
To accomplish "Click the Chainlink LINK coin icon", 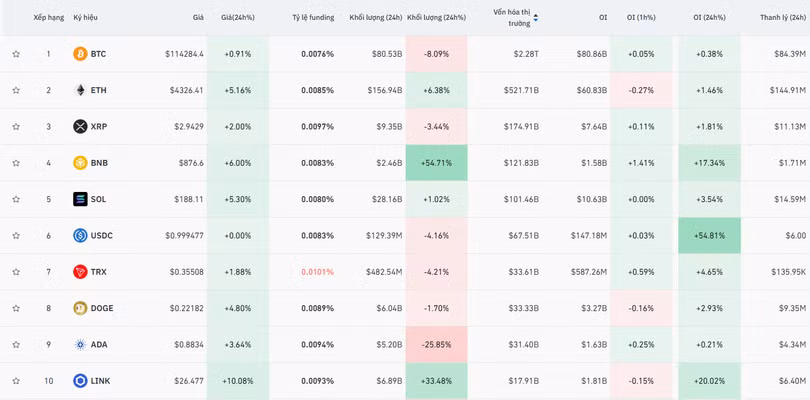I will [x=80, y=381].
